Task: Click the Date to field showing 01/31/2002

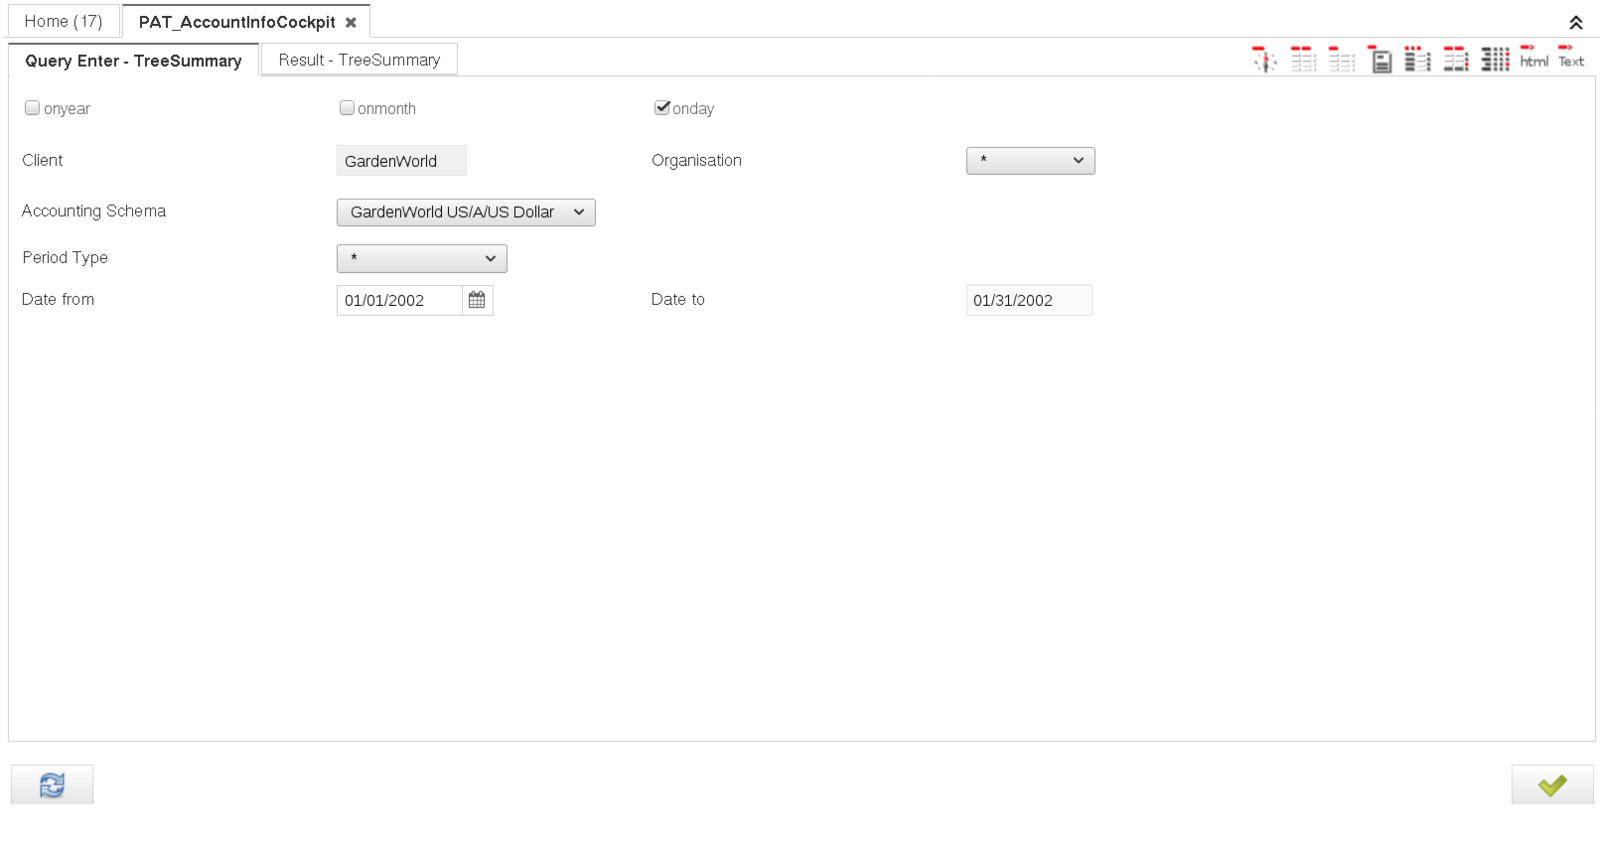Action: [1028, 300]
